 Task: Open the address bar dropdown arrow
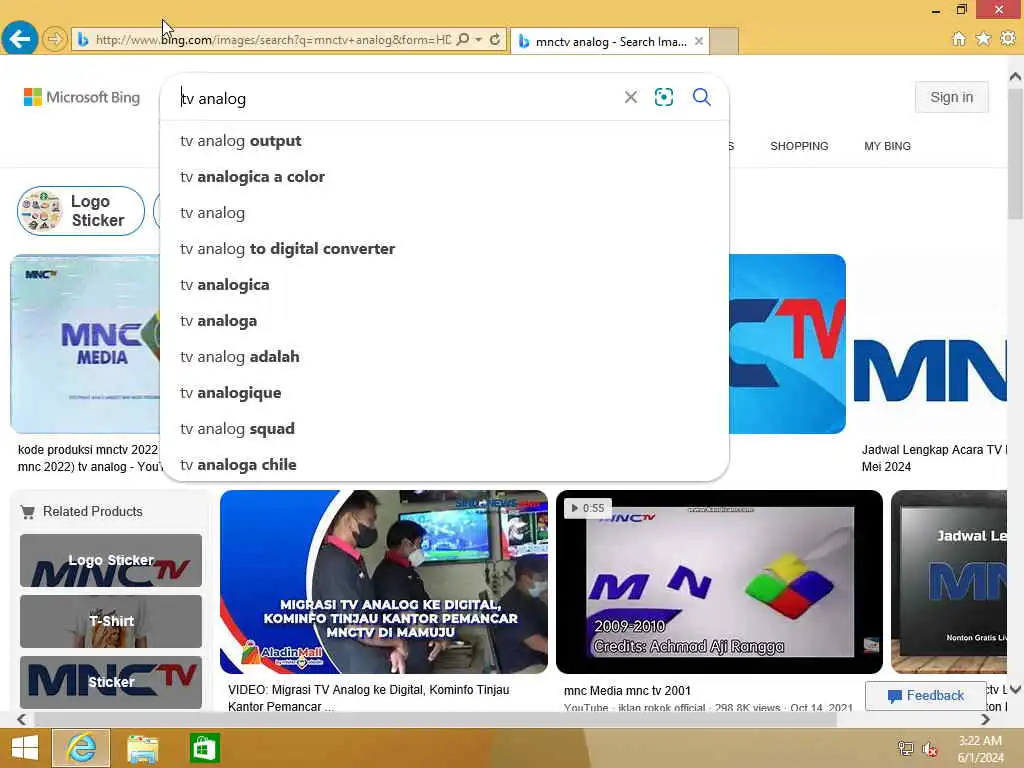(x=479, y=39)
